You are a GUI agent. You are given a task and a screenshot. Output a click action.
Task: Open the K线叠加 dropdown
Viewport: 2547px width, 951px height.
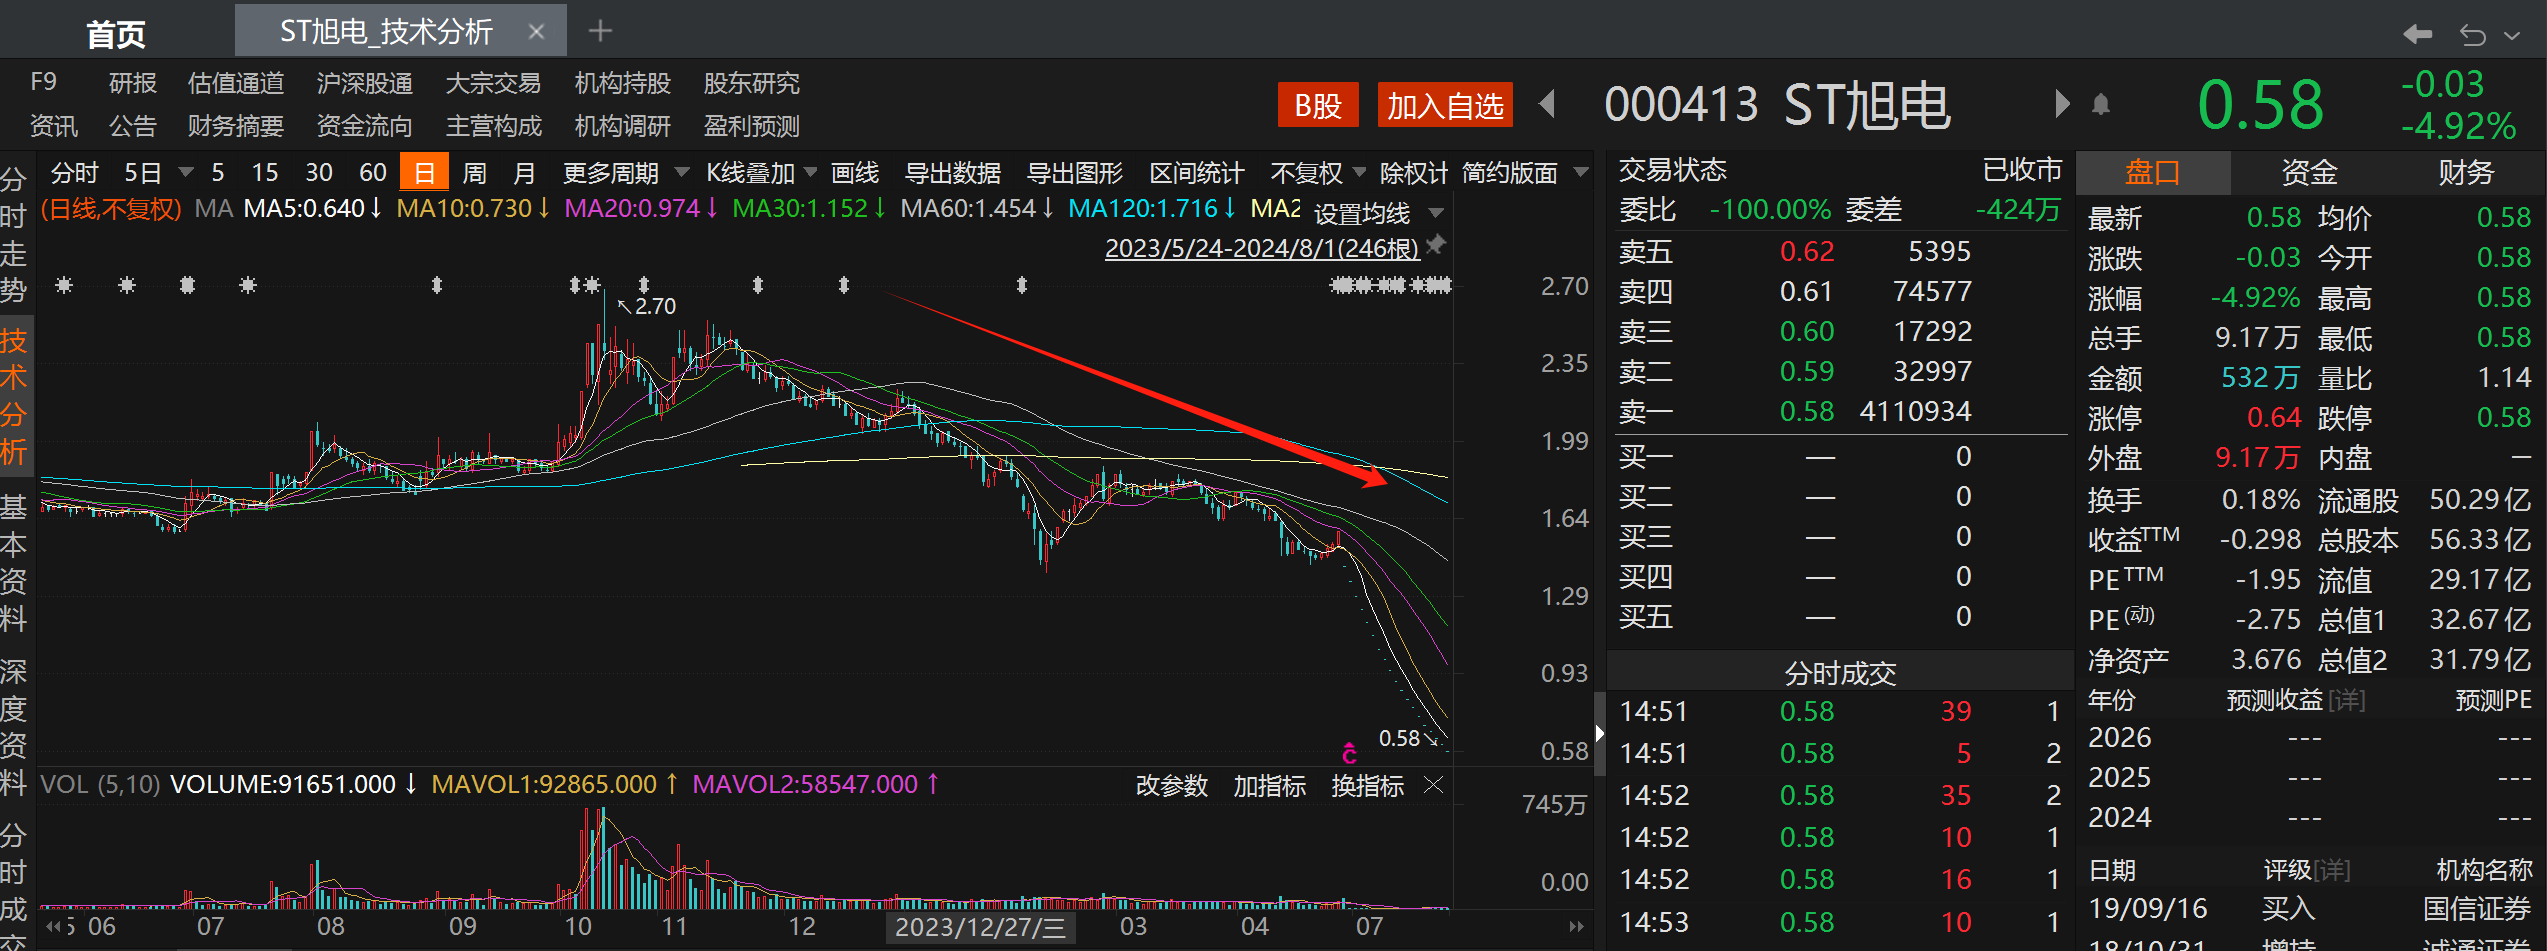pos(761,173)
